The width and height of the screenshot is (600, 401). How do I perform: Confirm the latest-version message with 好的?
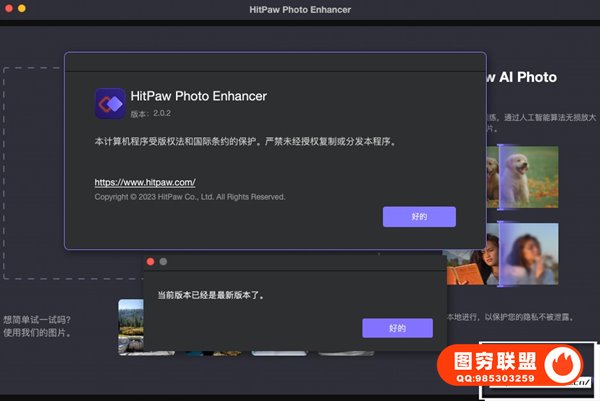coord(397,328)
